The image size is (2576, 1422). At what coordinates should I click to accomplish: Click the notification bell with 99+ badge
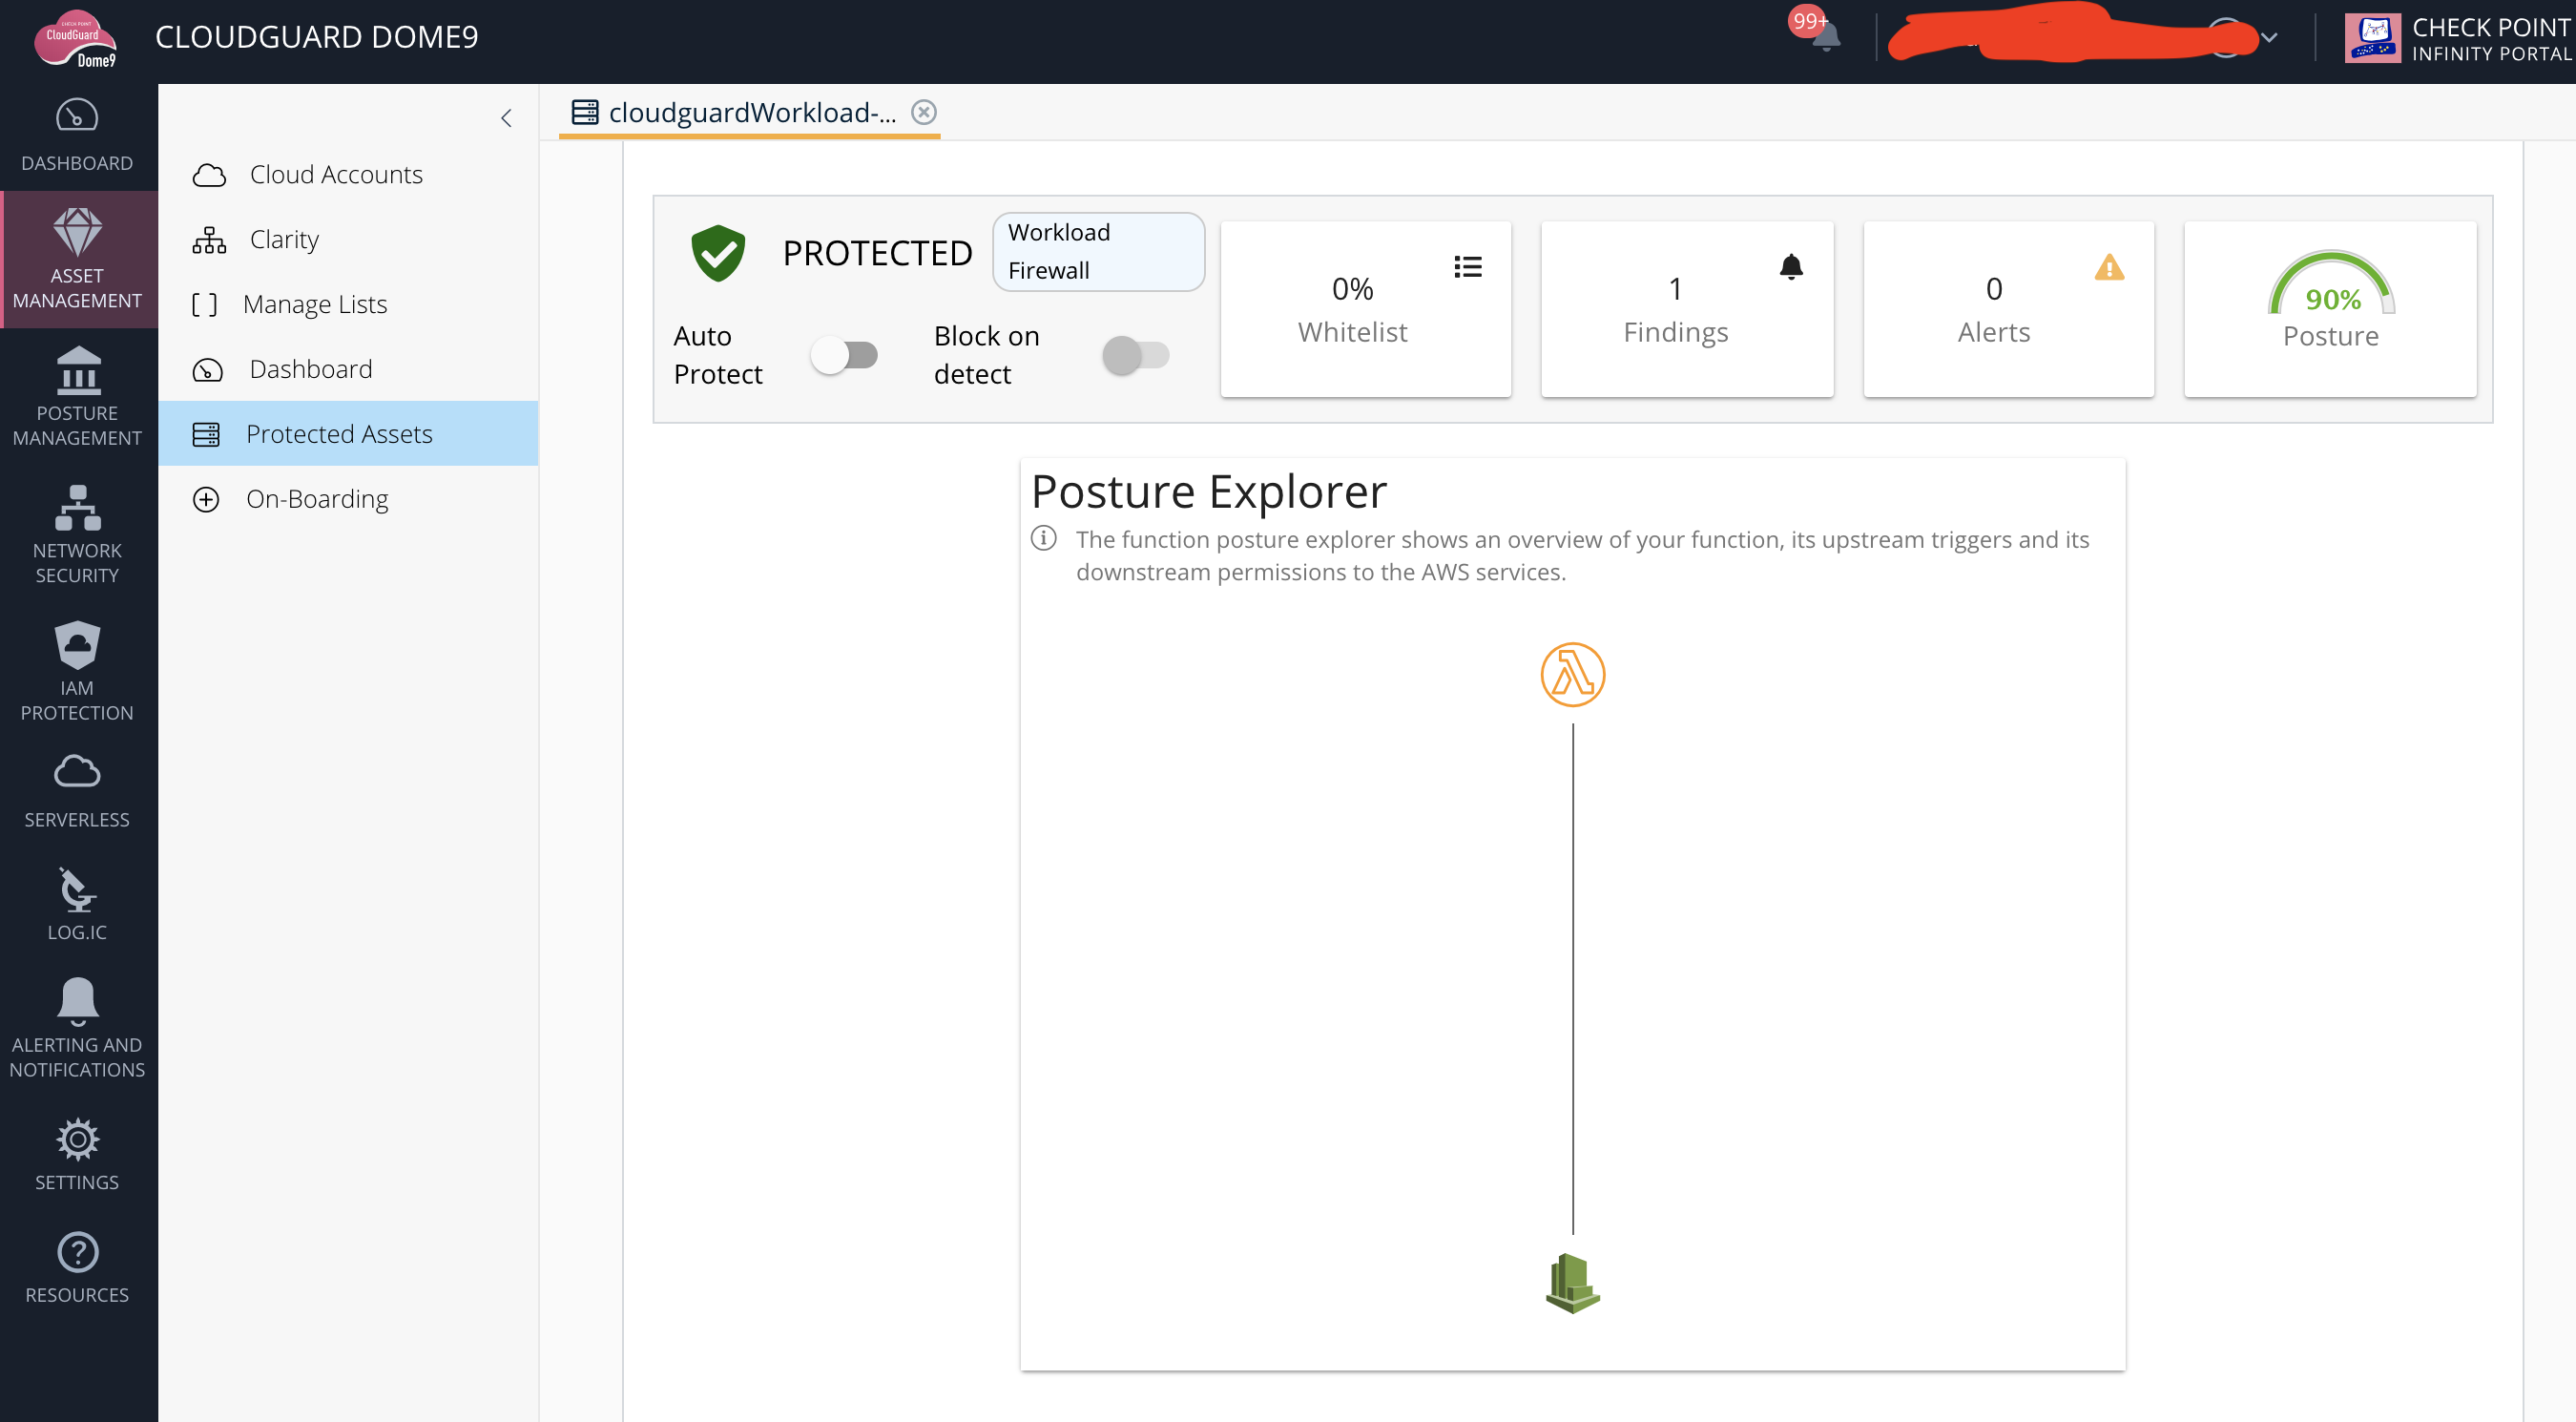click(1824, 36)
